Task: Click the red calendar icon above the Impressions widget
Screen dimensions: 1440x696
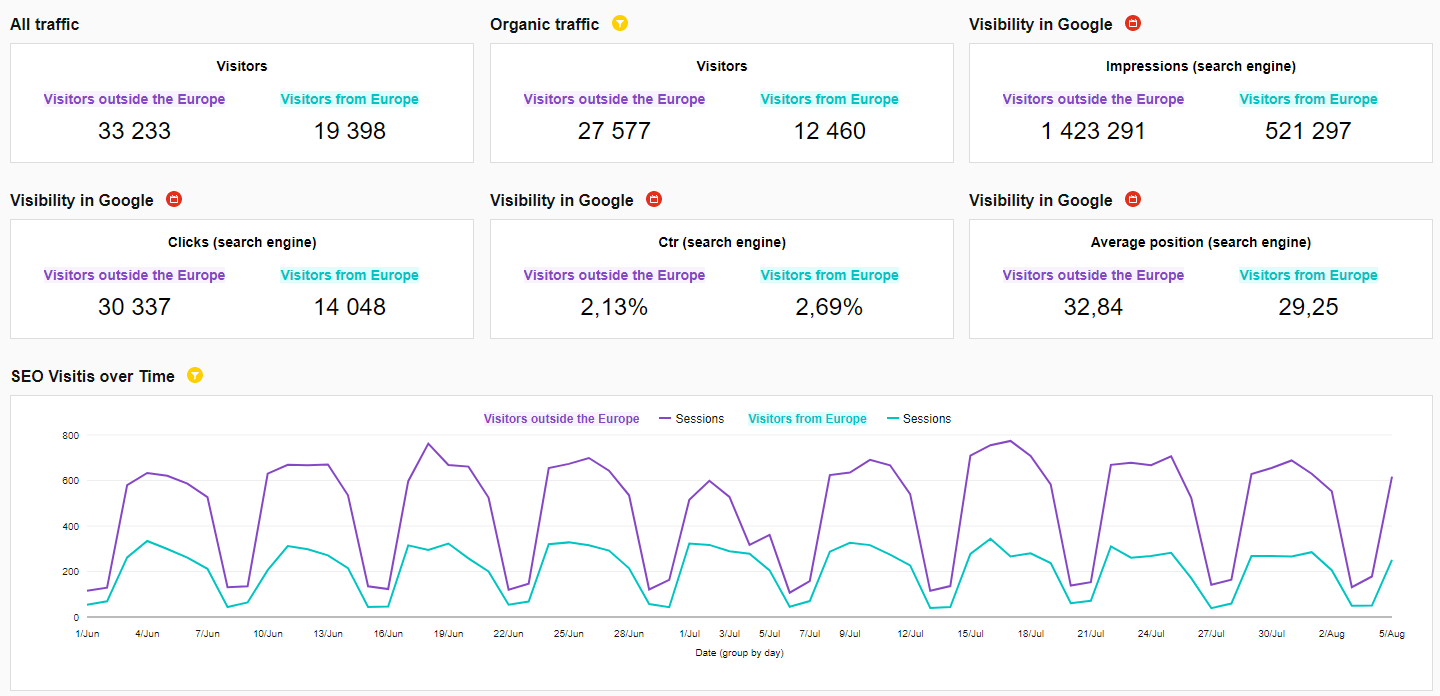Action: tap(1133, 24)
